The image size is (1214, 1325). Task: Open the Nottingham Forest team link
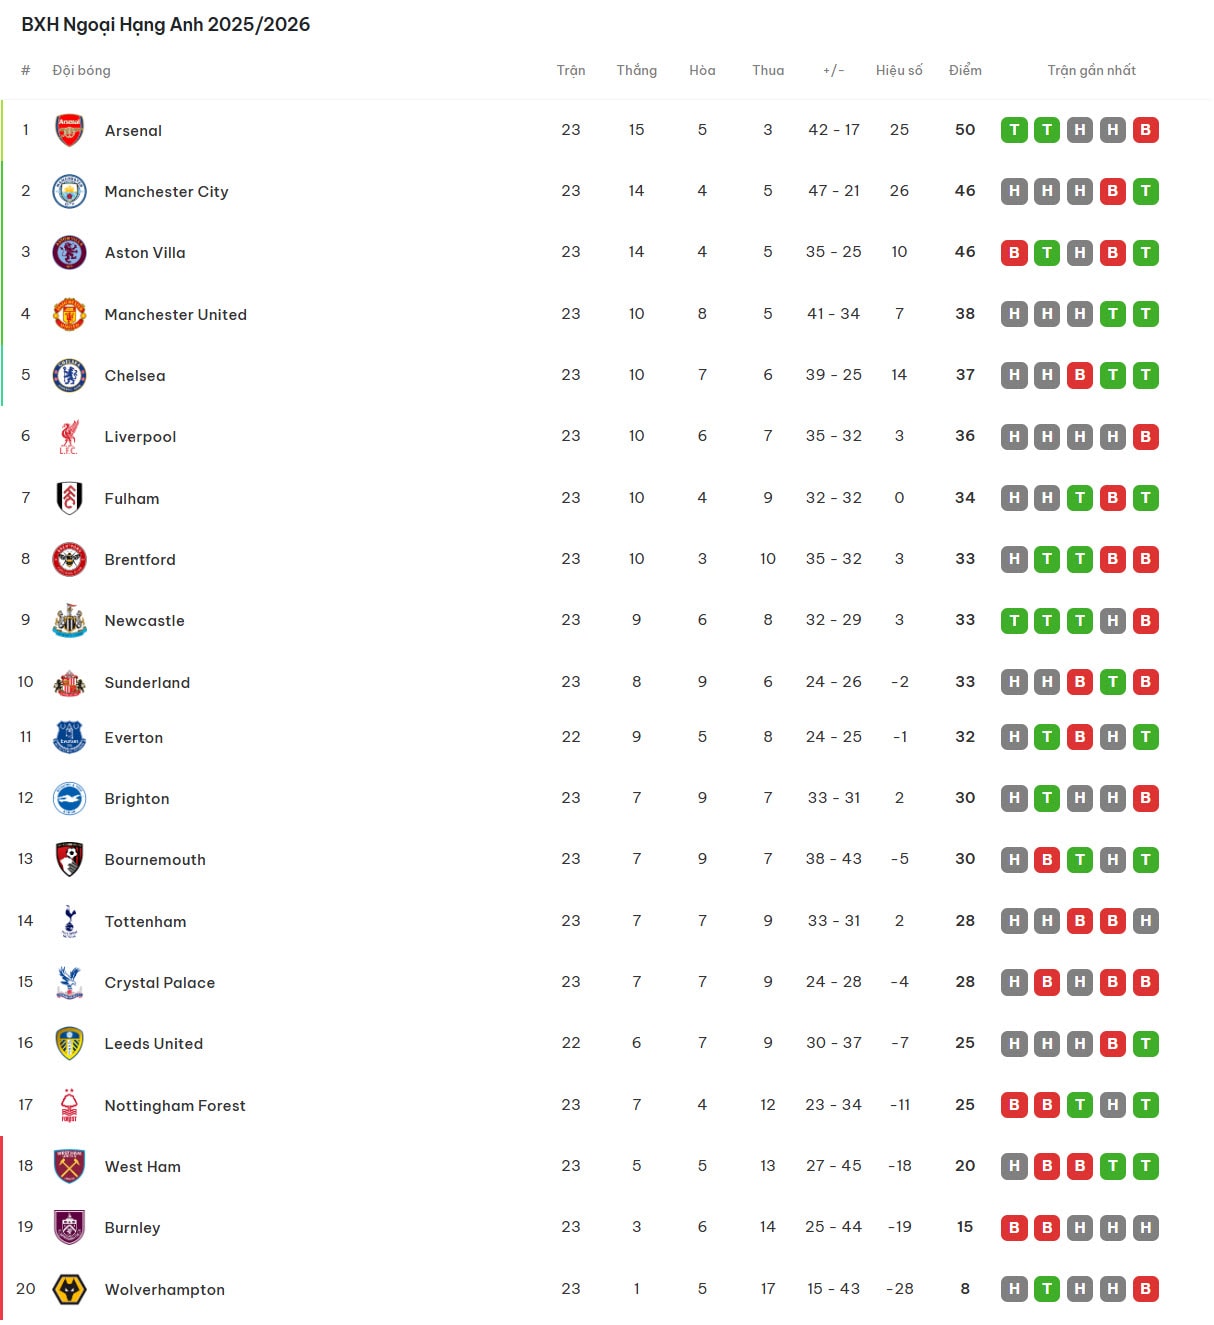[x=174, y=1105]
